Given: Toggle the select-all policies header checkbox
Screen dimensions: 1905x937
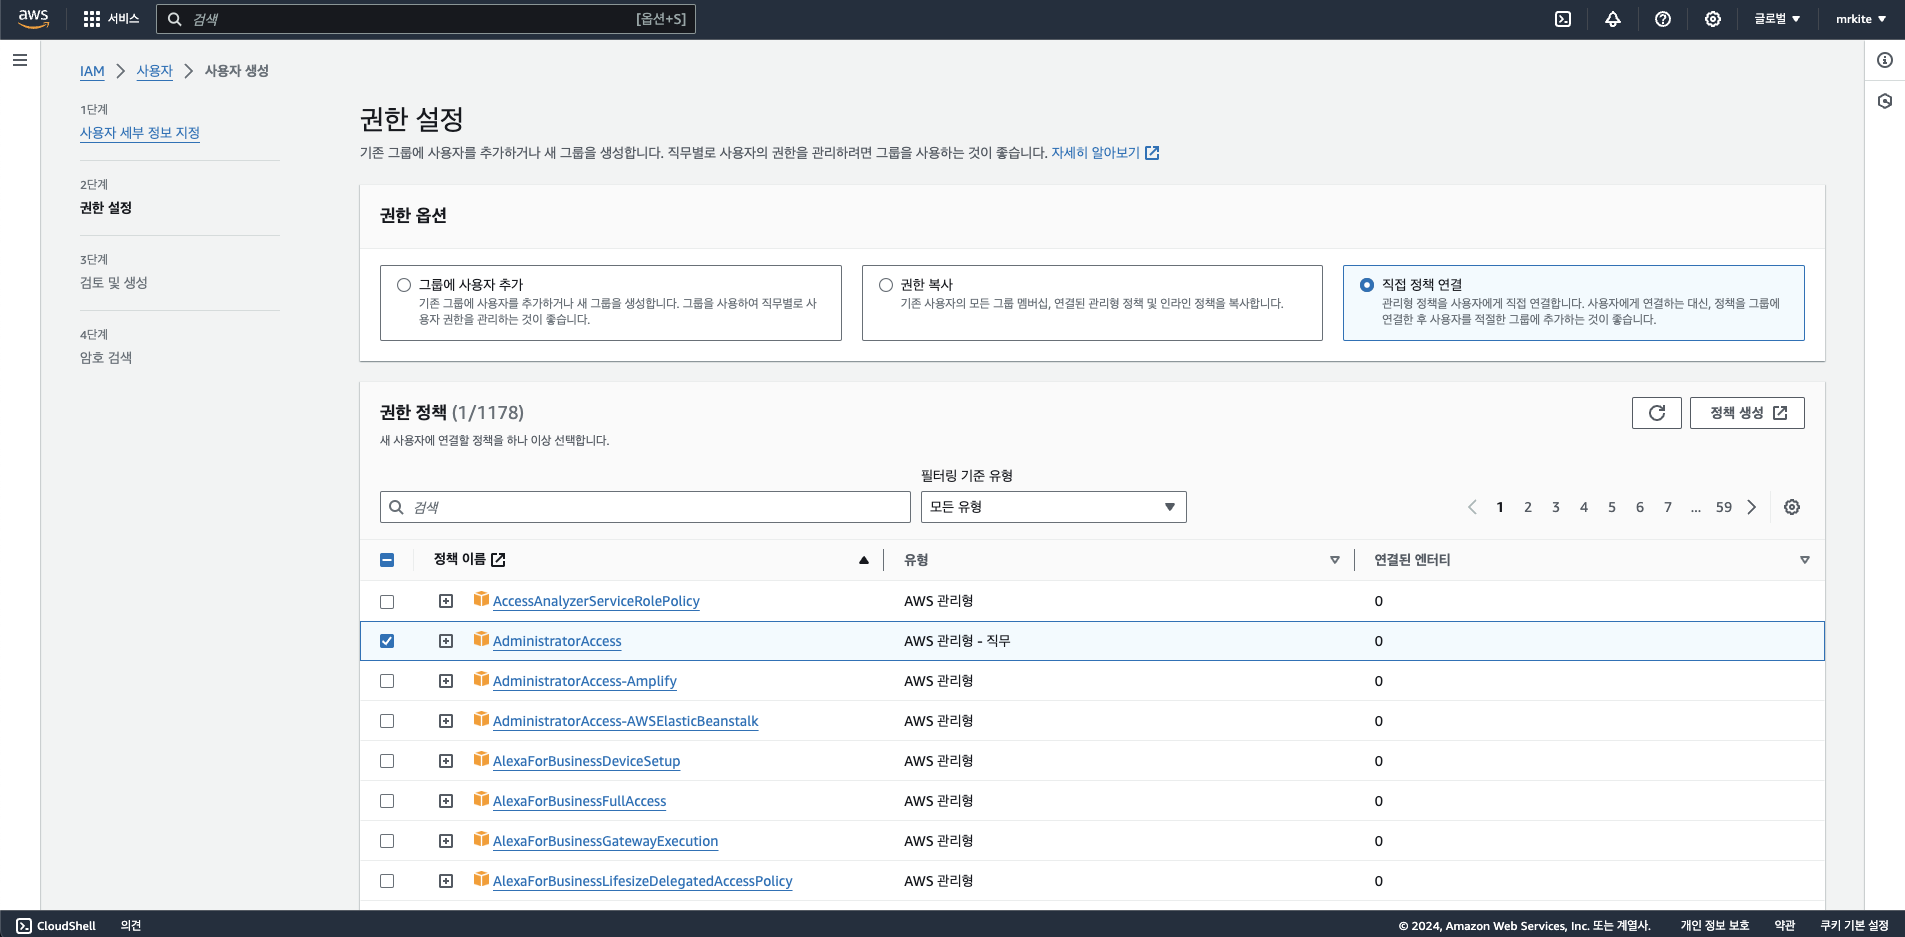Looking at the screenshot, I should coord(387,560).
